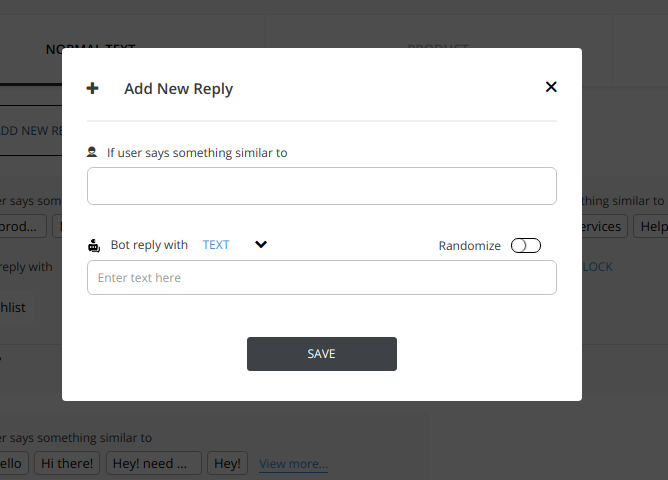This screenshot has height=480, width=668.
Task: Click the 'Help' chip in background page
Action: coord(651,226)
